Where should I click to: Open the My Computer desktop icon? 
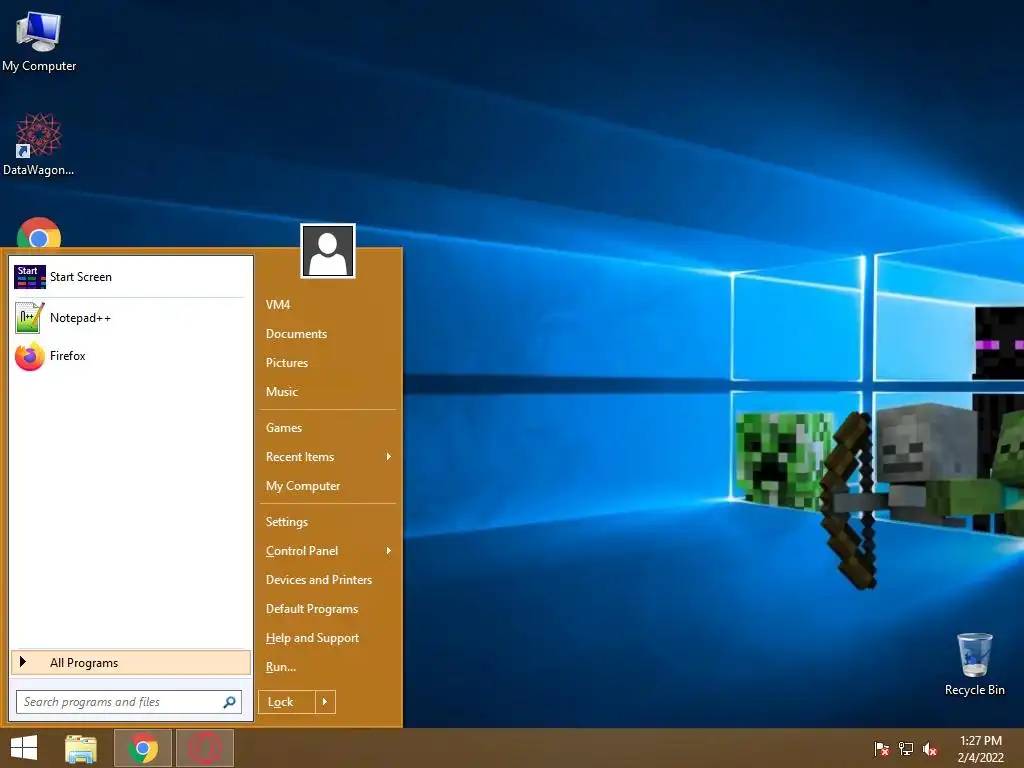click(x=39, y=40)
